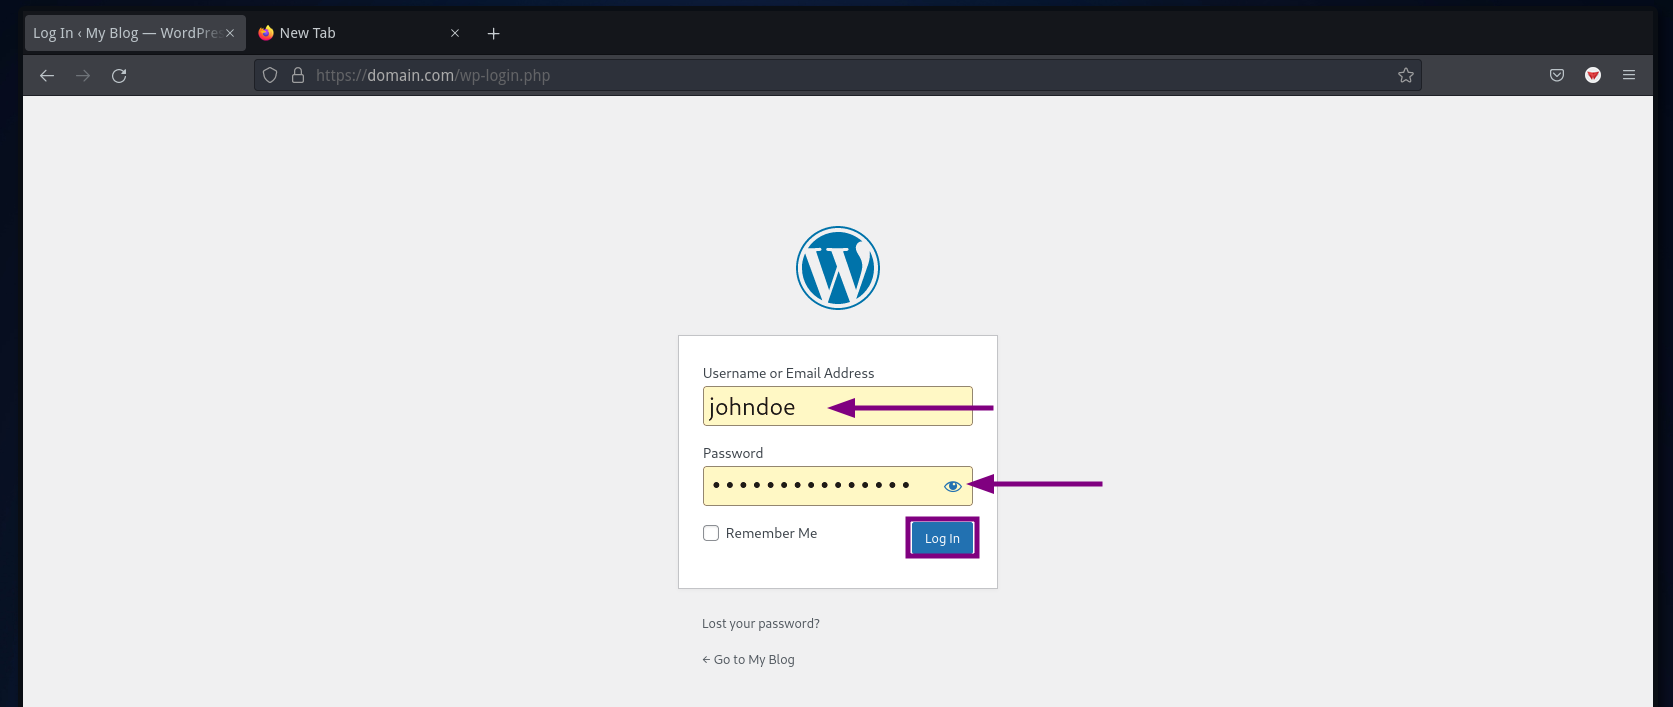
Task: Click the Password label above the field
Action: [x=733, y=453]
